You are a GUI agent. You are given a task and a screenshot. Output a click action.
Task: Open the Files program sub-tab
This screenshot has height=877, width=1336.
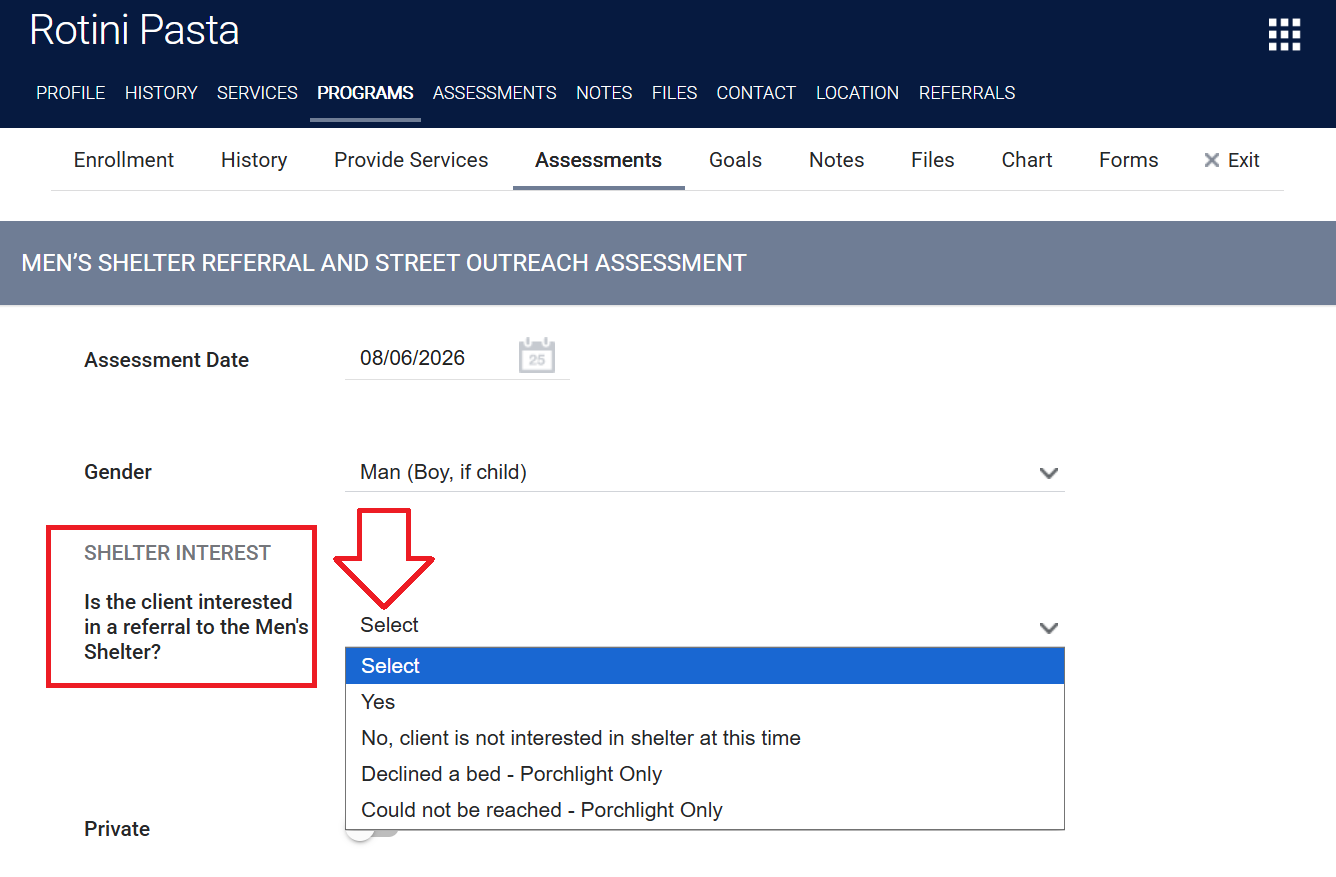click(x=933, y=160)
